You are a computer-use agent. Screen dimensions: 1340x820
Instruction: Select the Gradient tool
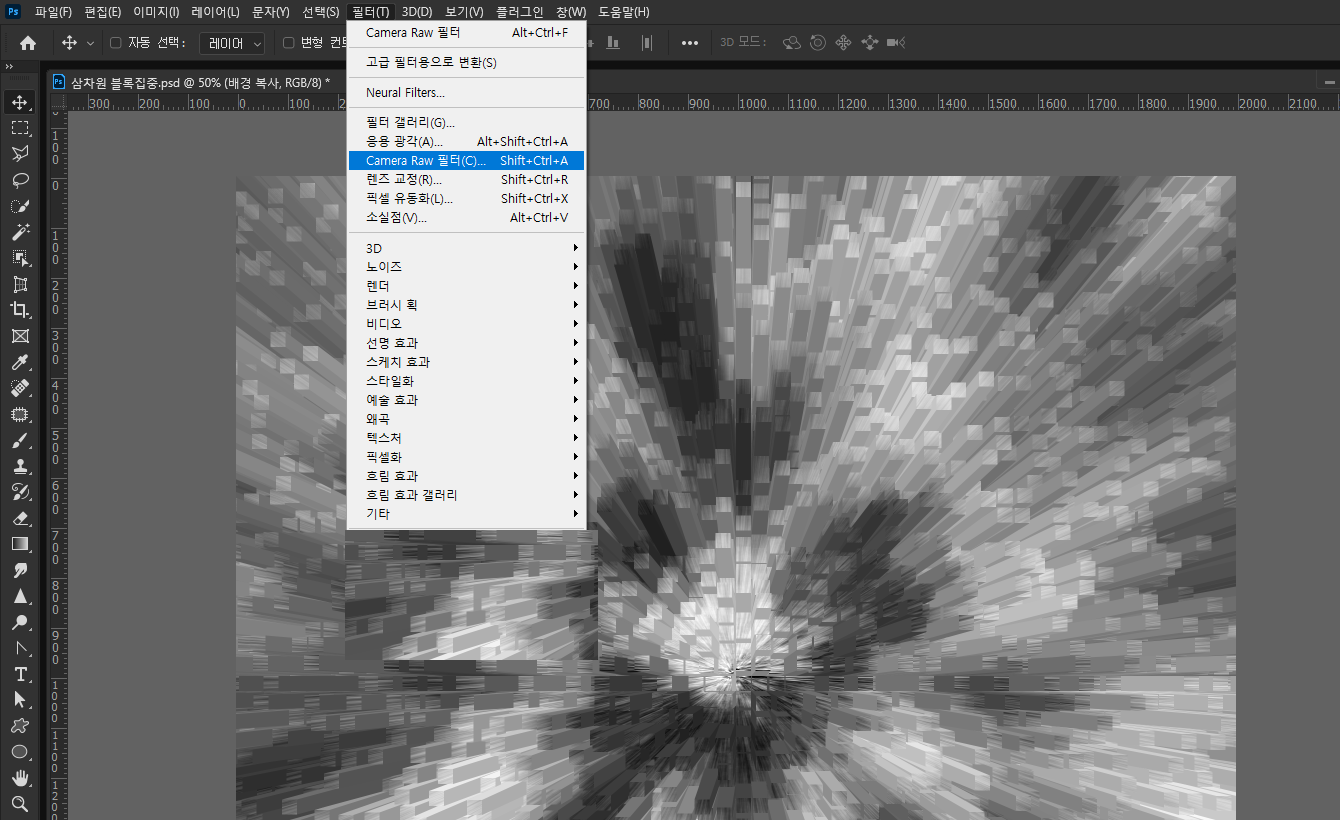(x=20, y=544)
